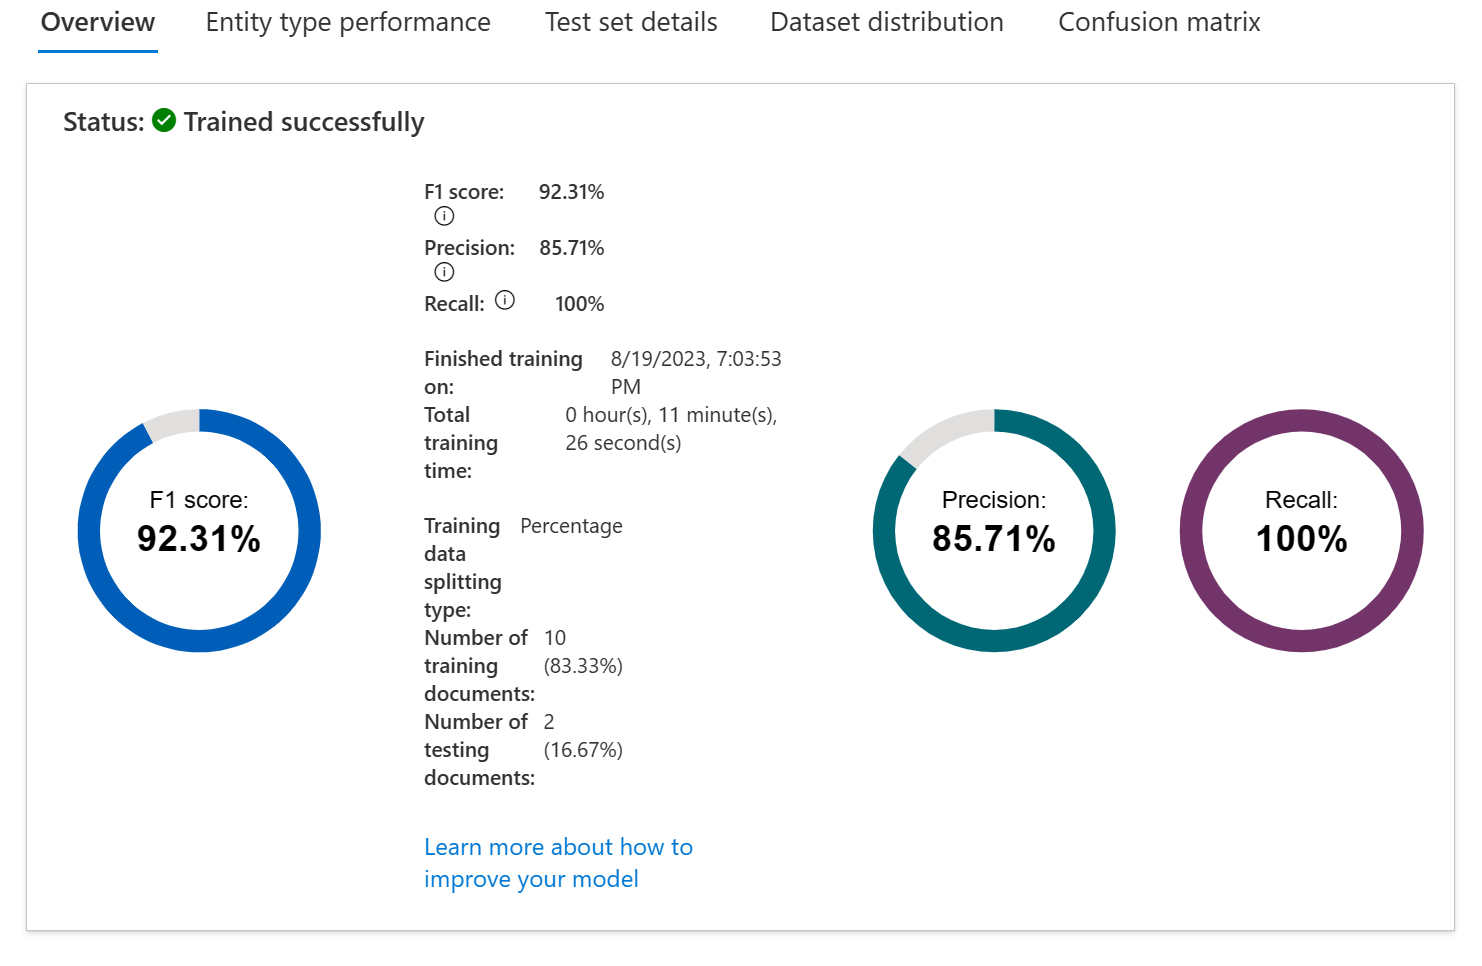Click the purple Recall donut chart
This screenshot has width=1482, height=966.
(1301, 530)
